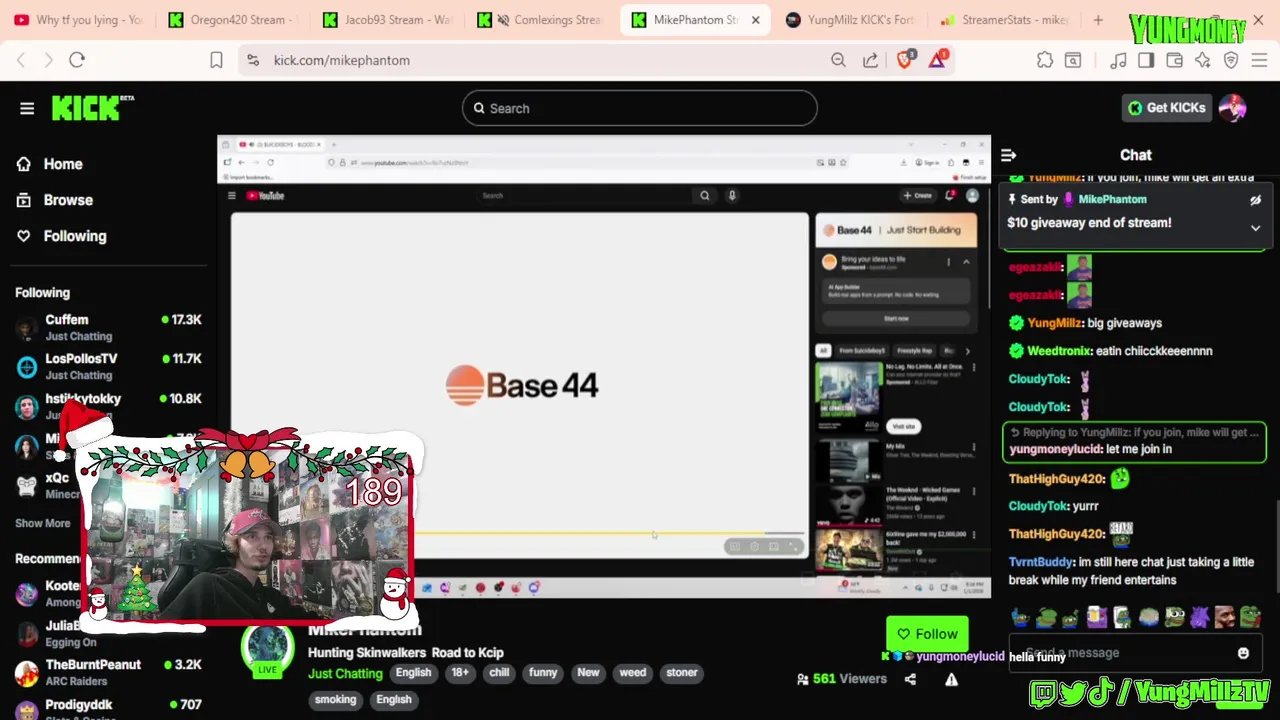1280x720 pixels.
Task: Open Prodigyddk recommended channel
Action: tap(108, 710)
